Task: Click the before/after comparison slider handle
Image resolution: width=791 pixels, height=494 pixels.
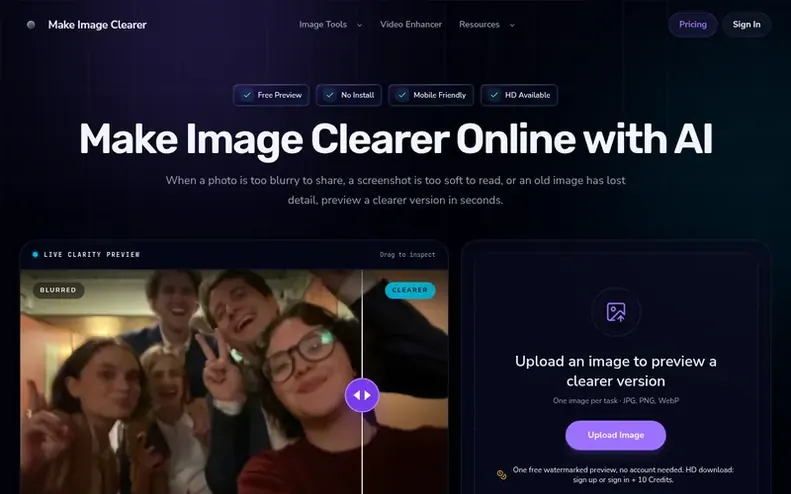Action: tap(362, 395)
